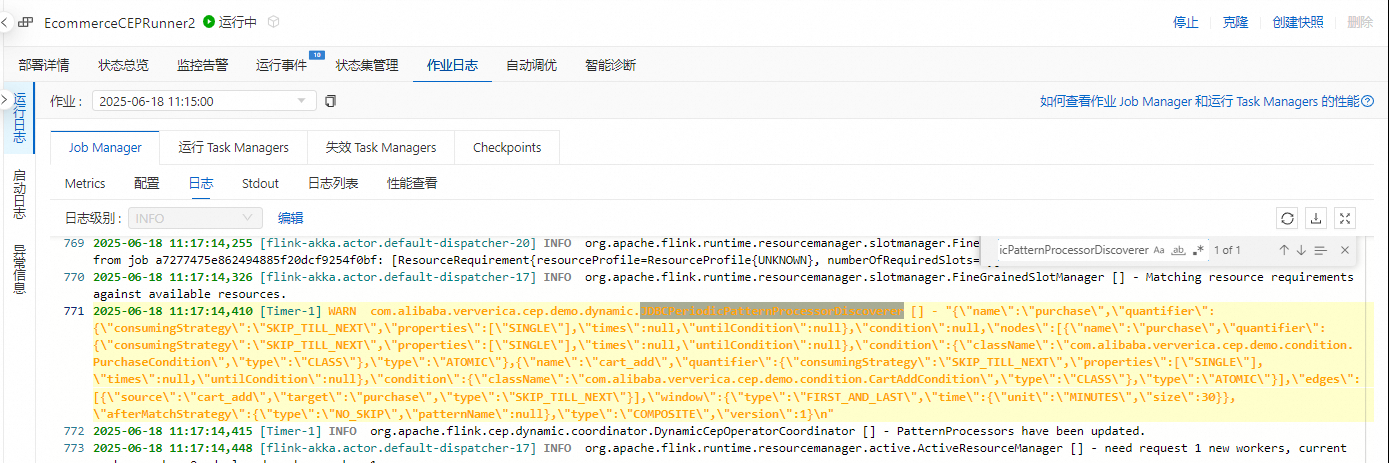
Task: Open the 自动调优 tab
Action: (x=531, y=65)
